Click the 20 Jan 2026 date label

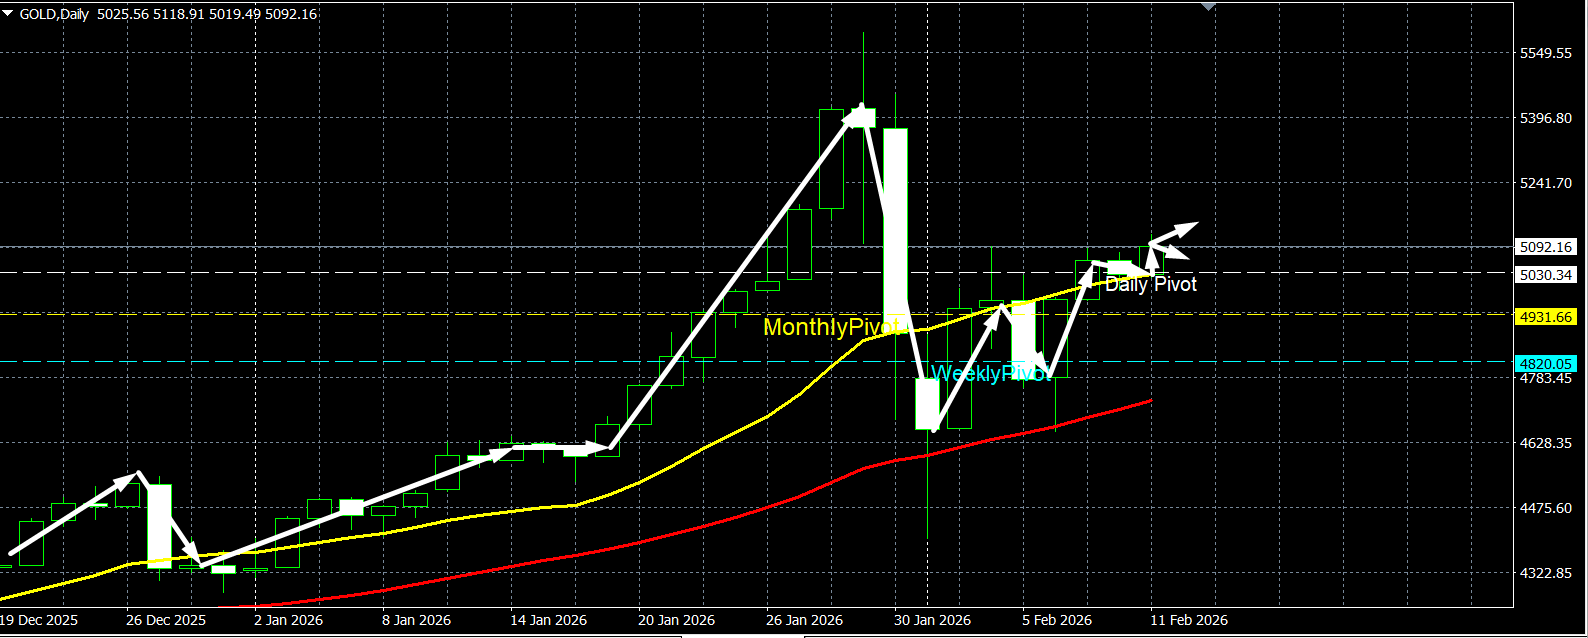[678, 620]
